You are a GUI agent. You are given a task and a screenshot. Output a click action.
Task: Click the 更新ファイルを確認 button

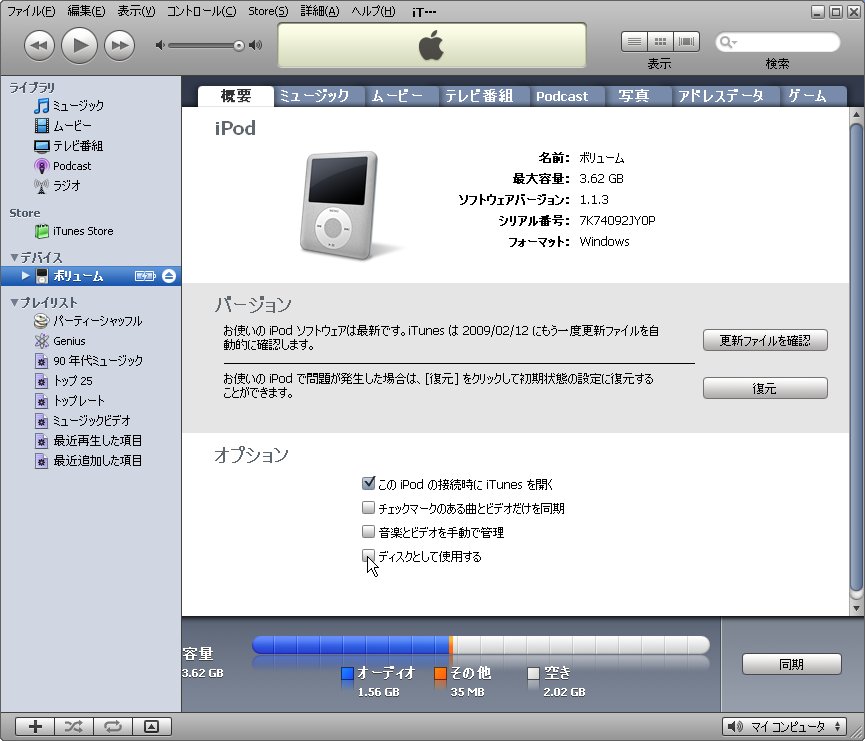pyautogui.click(x=765, y=340)
